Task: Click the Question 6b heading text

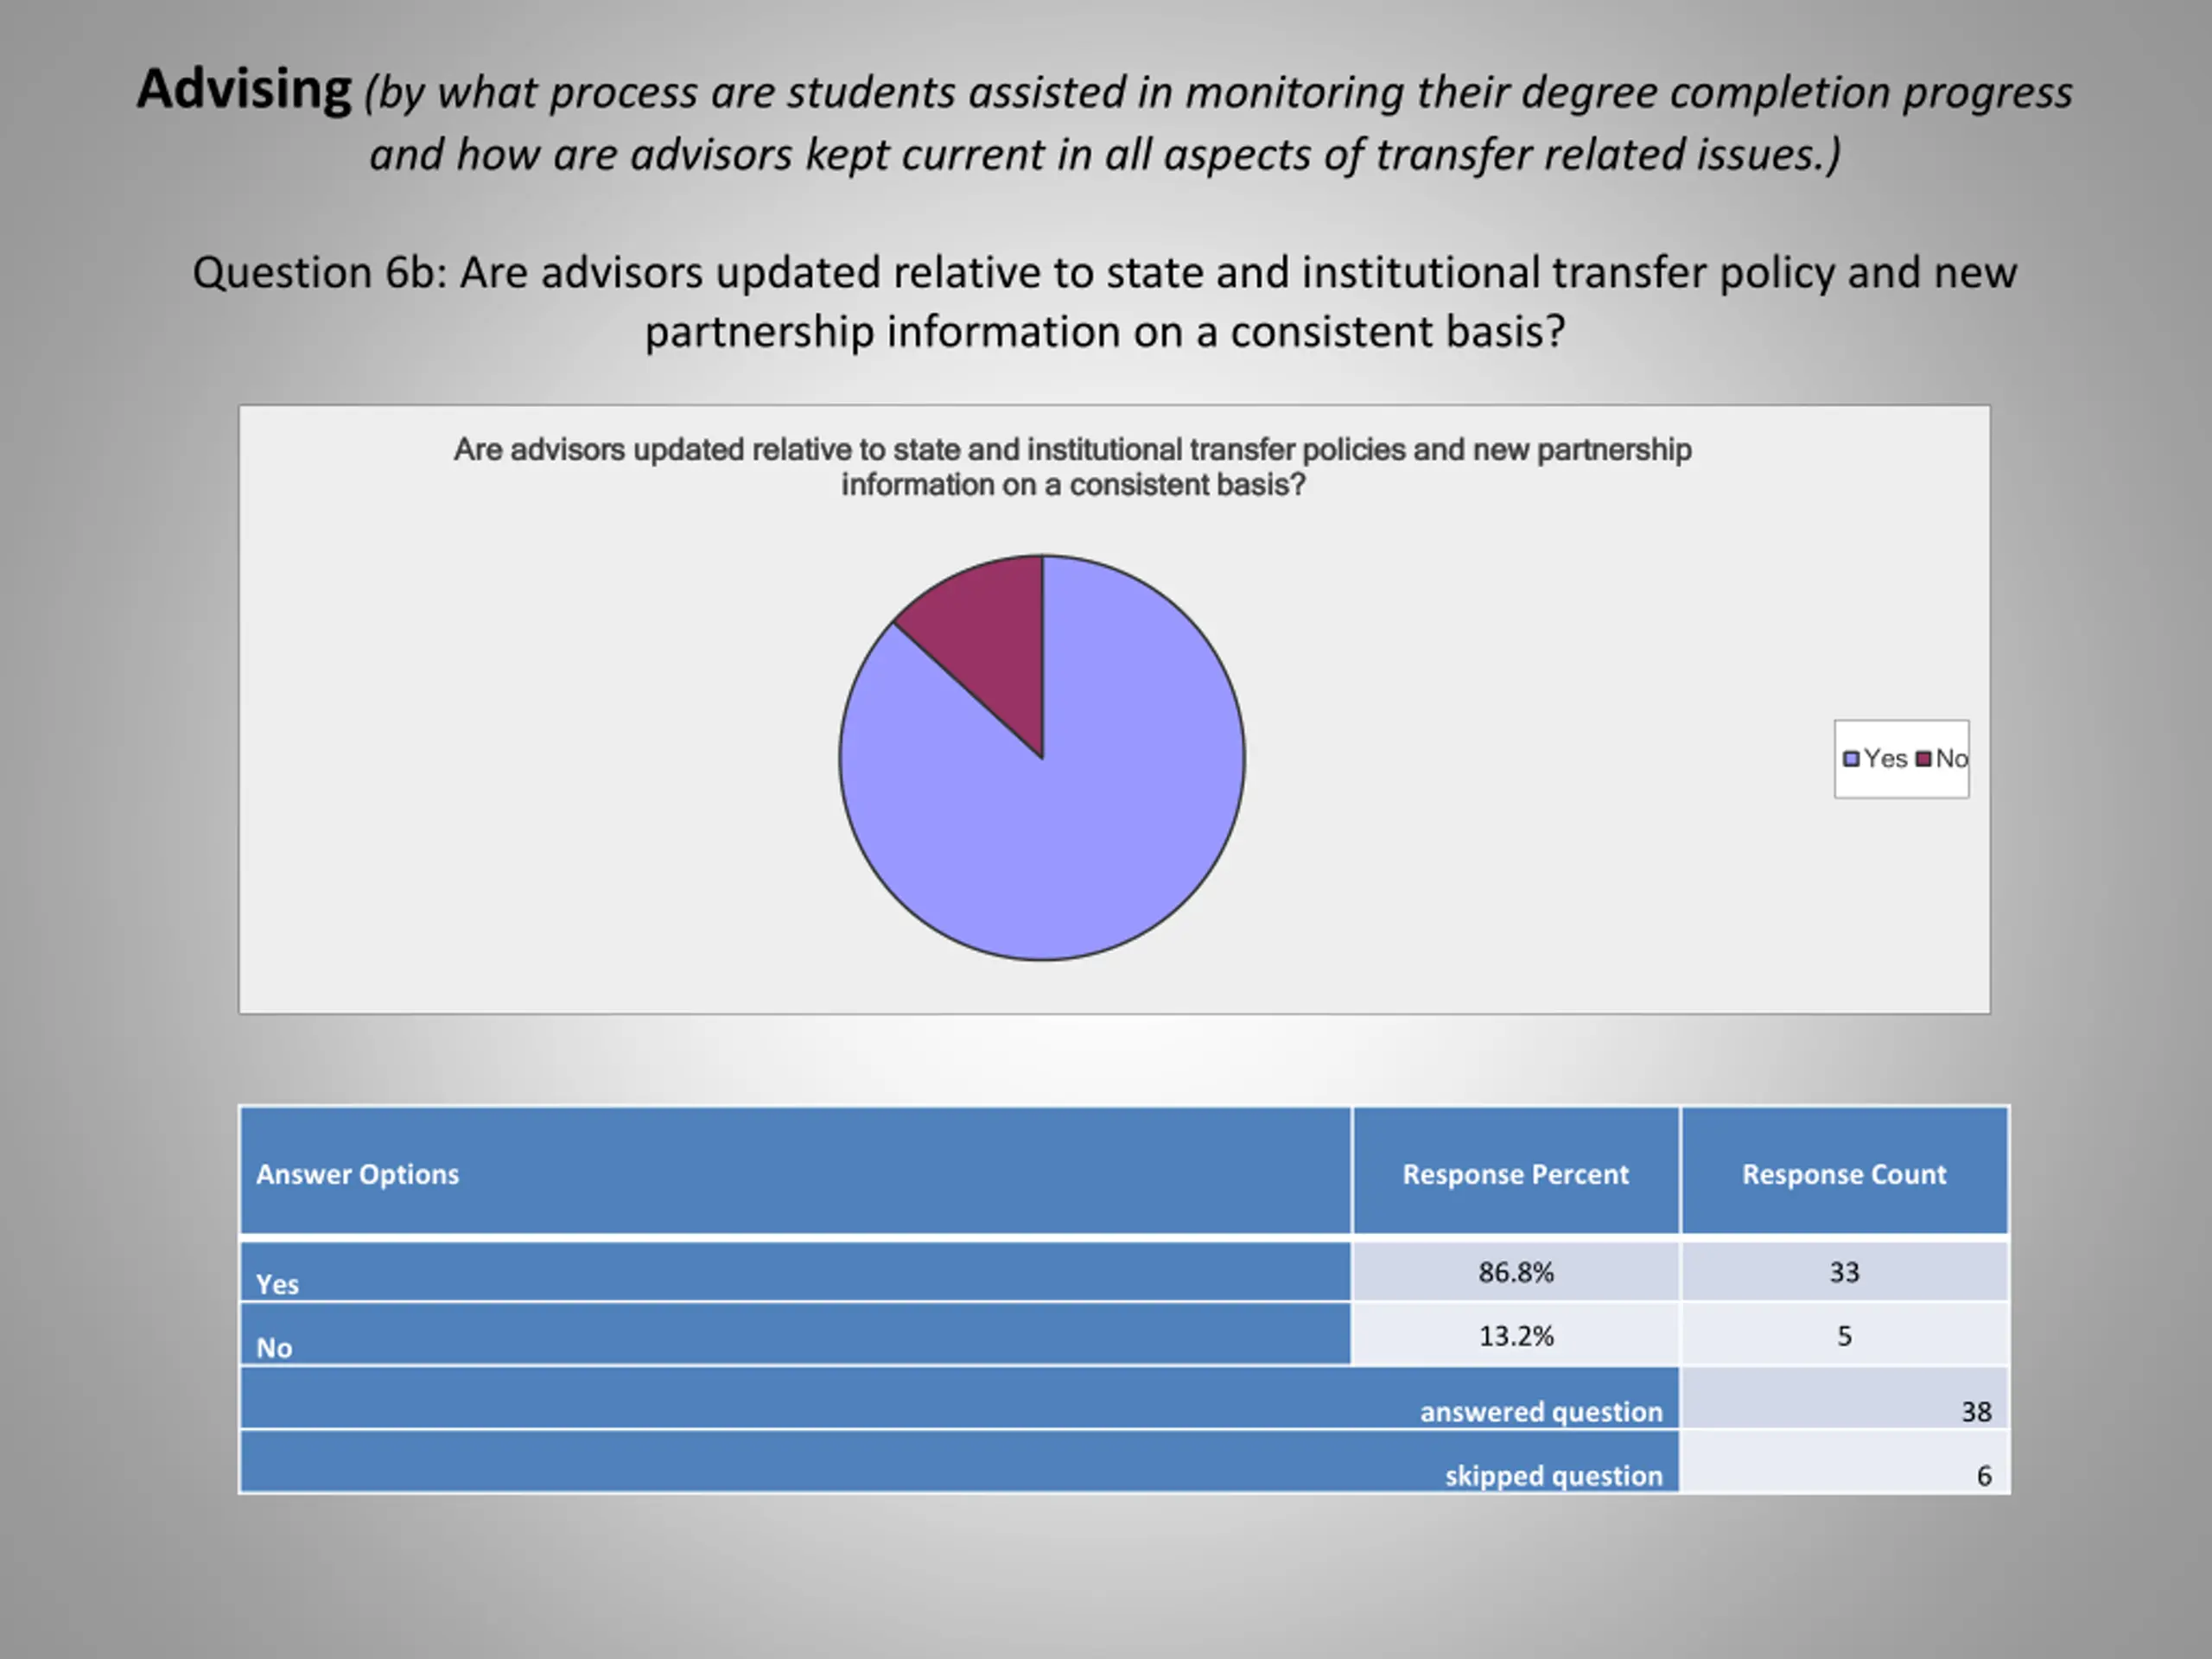Action: [x=1104, y=302]
